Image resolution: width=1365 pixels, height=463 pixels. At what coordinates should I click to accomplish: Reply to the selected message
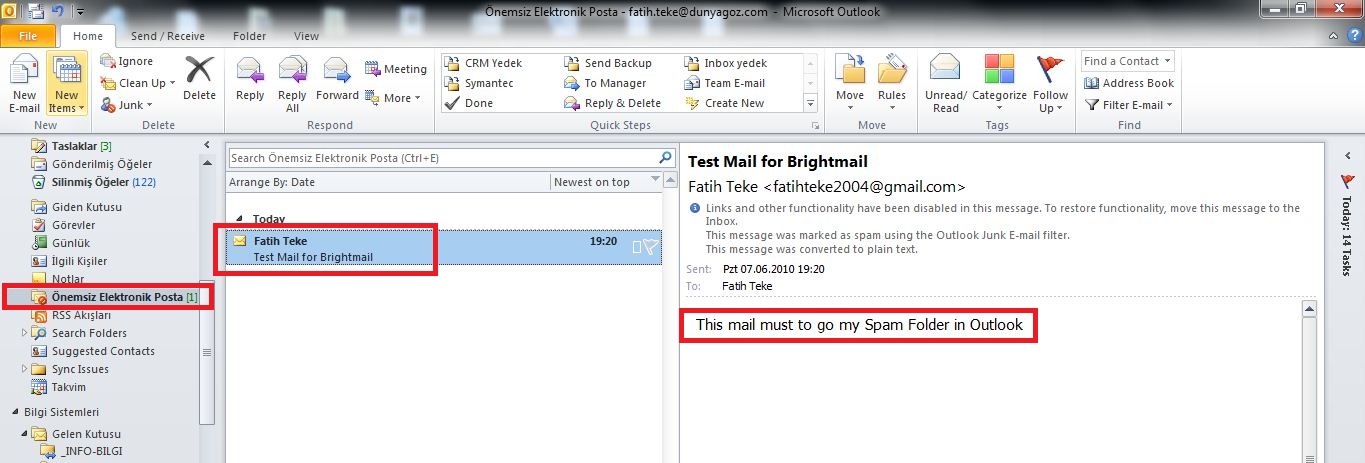(250, 78)
